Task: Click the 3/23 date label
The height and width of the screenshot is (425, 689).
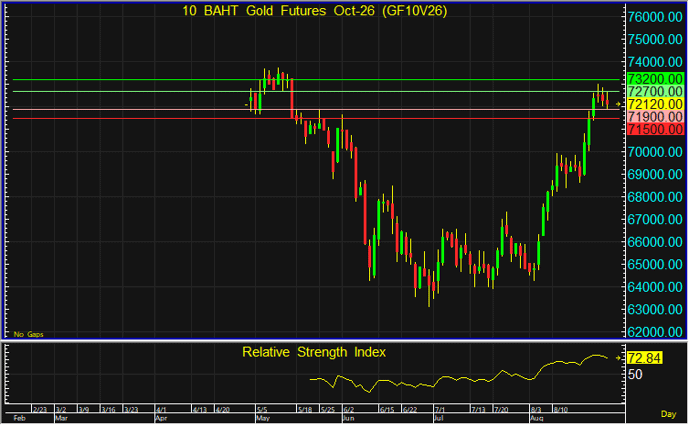Action: click(x=131, y=410)
